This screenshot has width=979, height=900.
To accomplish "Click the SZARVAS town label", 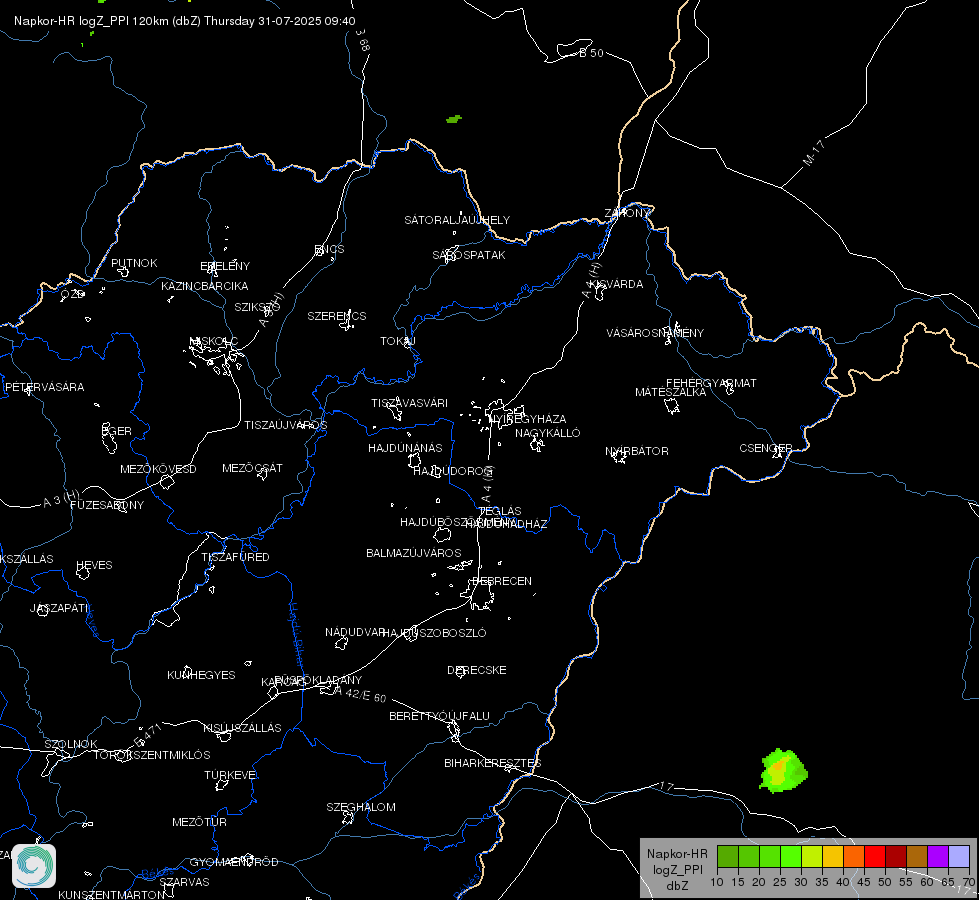I will pyautogui.click(x=184, y=882).
